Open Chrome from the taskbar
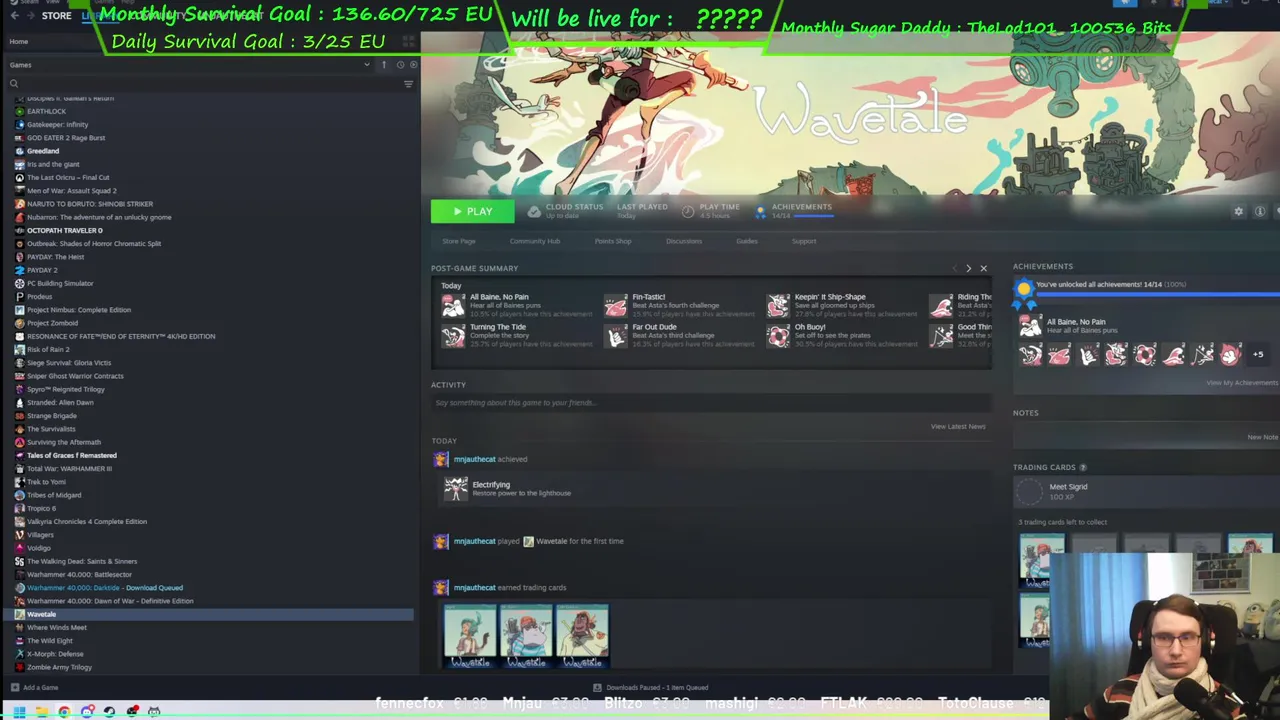This screenshot has height=720, width=1280. coord(64,711)
